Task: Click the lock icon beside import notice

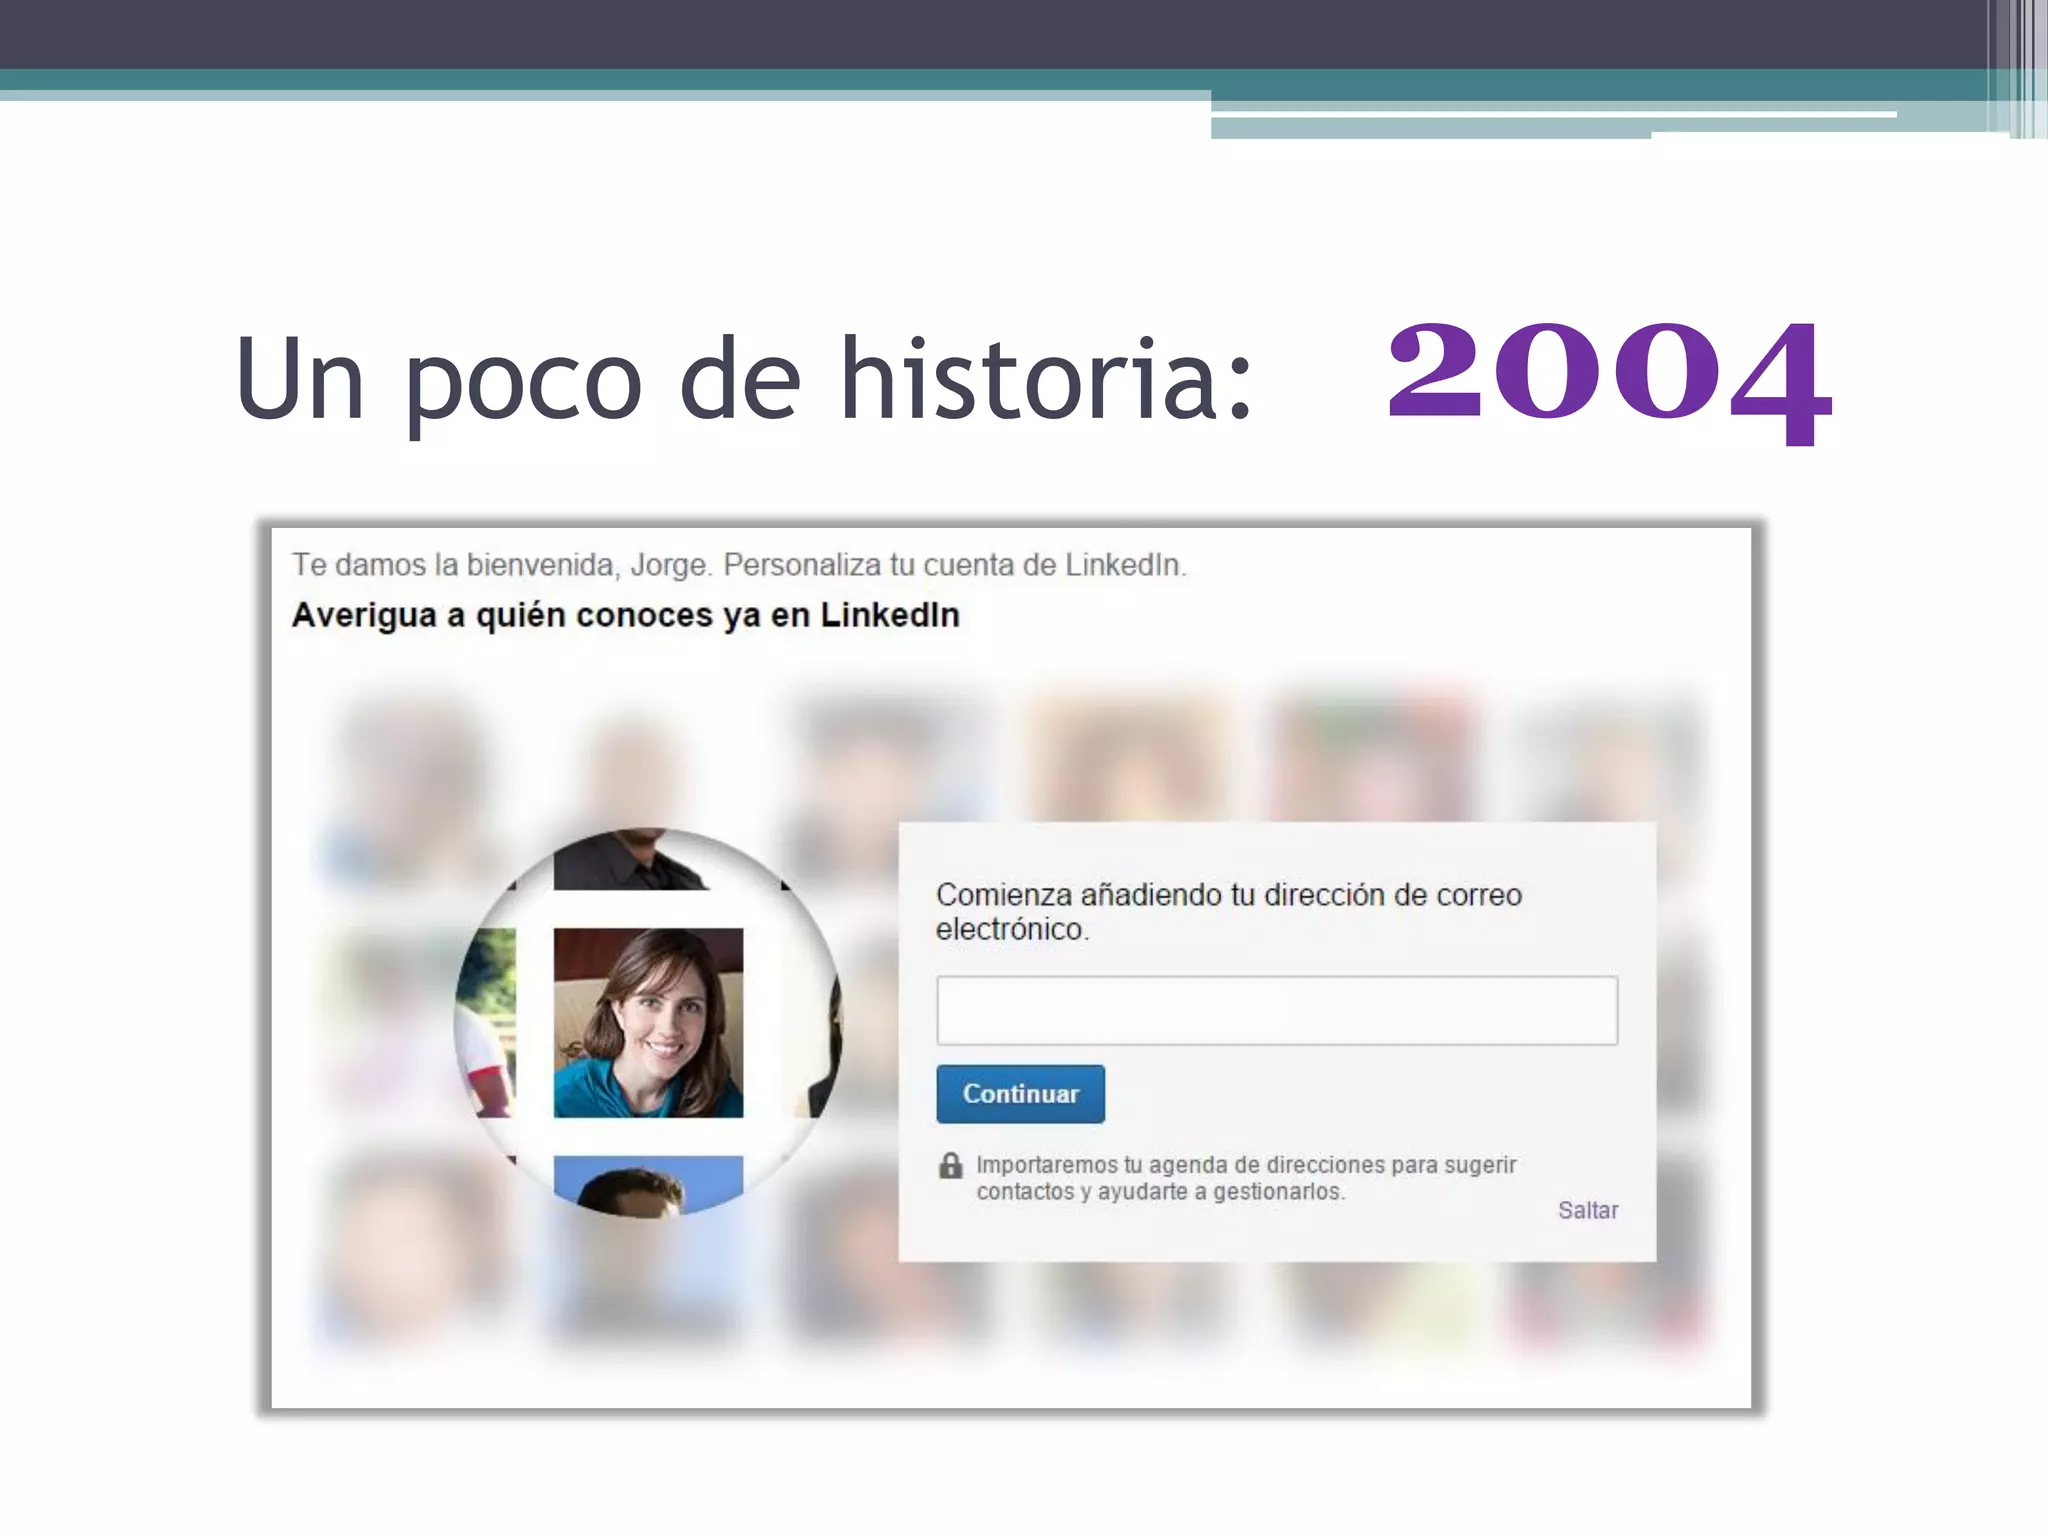Action: [951, 1165]
